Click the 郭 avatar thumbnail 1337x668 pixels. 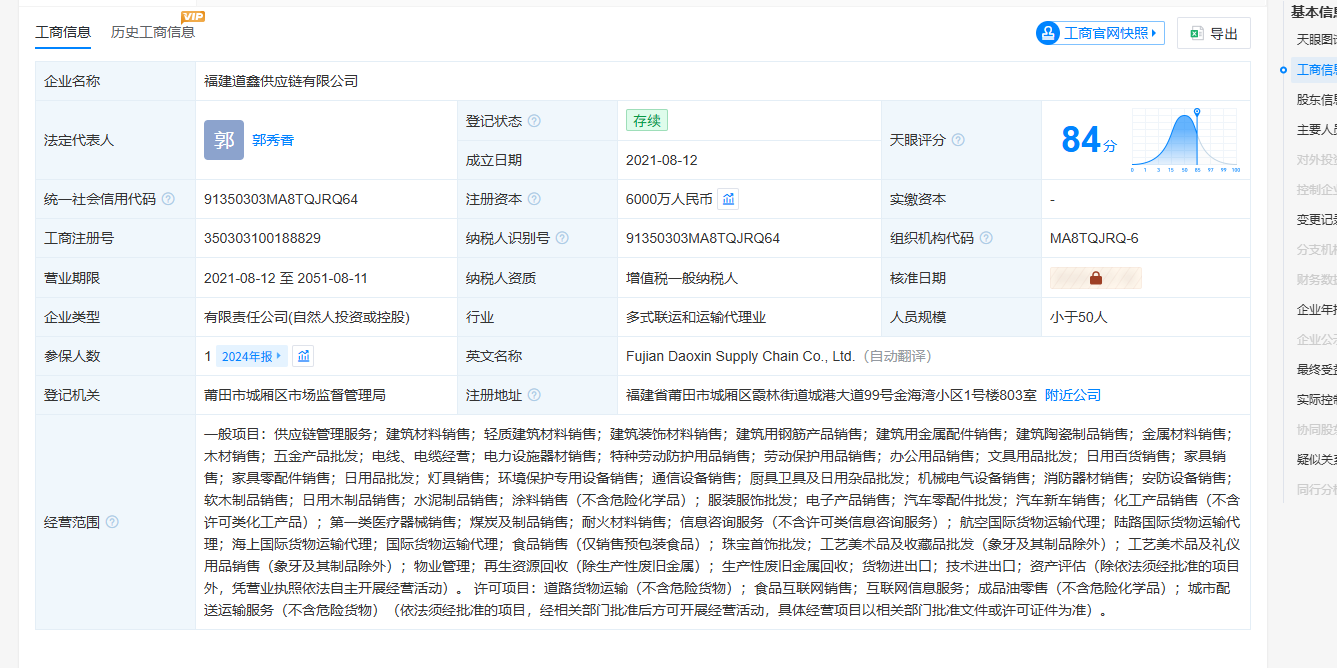coord(224,140)
